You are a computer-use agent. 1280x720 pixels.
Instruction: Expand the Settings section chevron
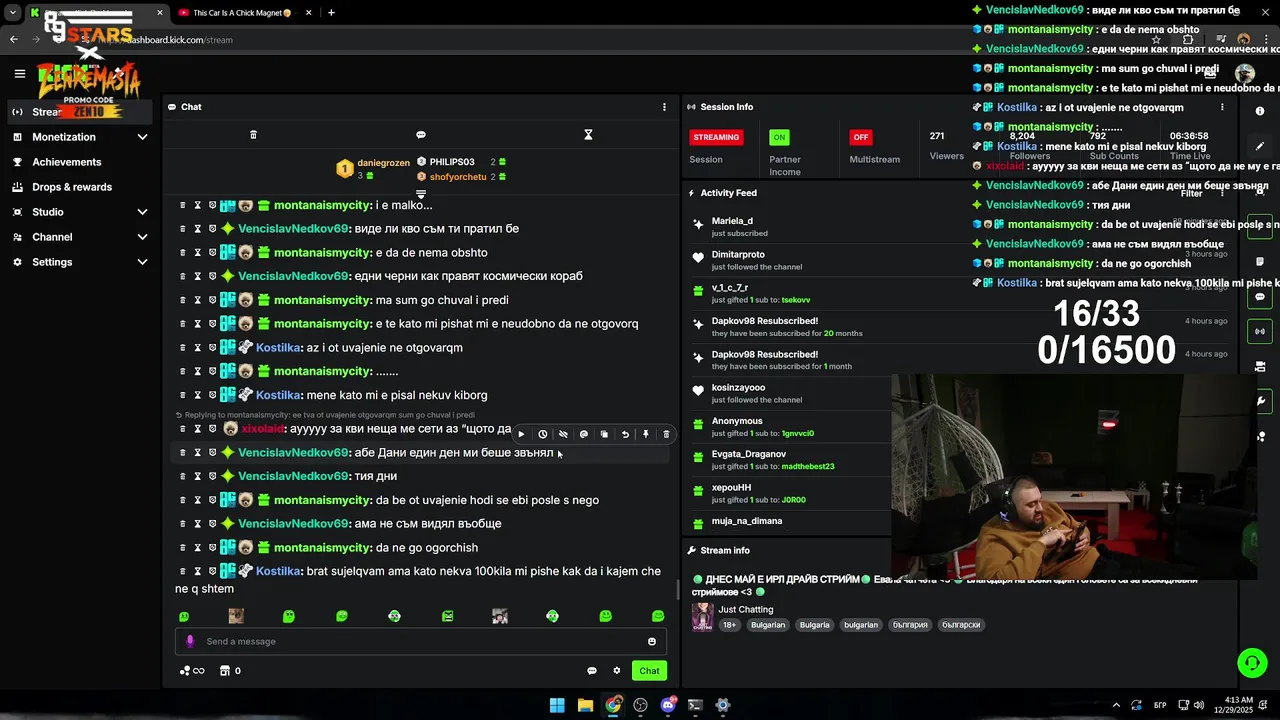click(142, 262)
